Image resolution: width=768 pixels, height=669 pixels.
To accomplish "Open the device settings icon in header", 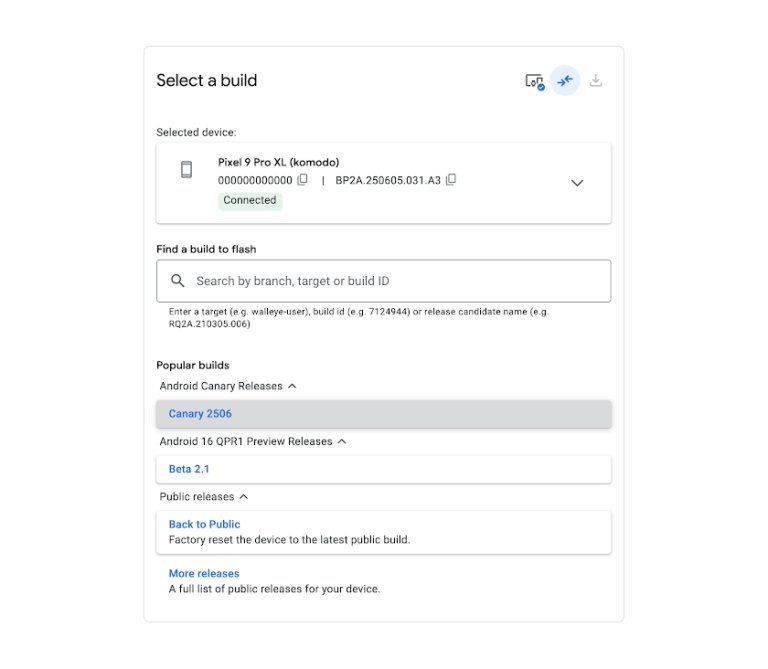I will click(534, 81).
